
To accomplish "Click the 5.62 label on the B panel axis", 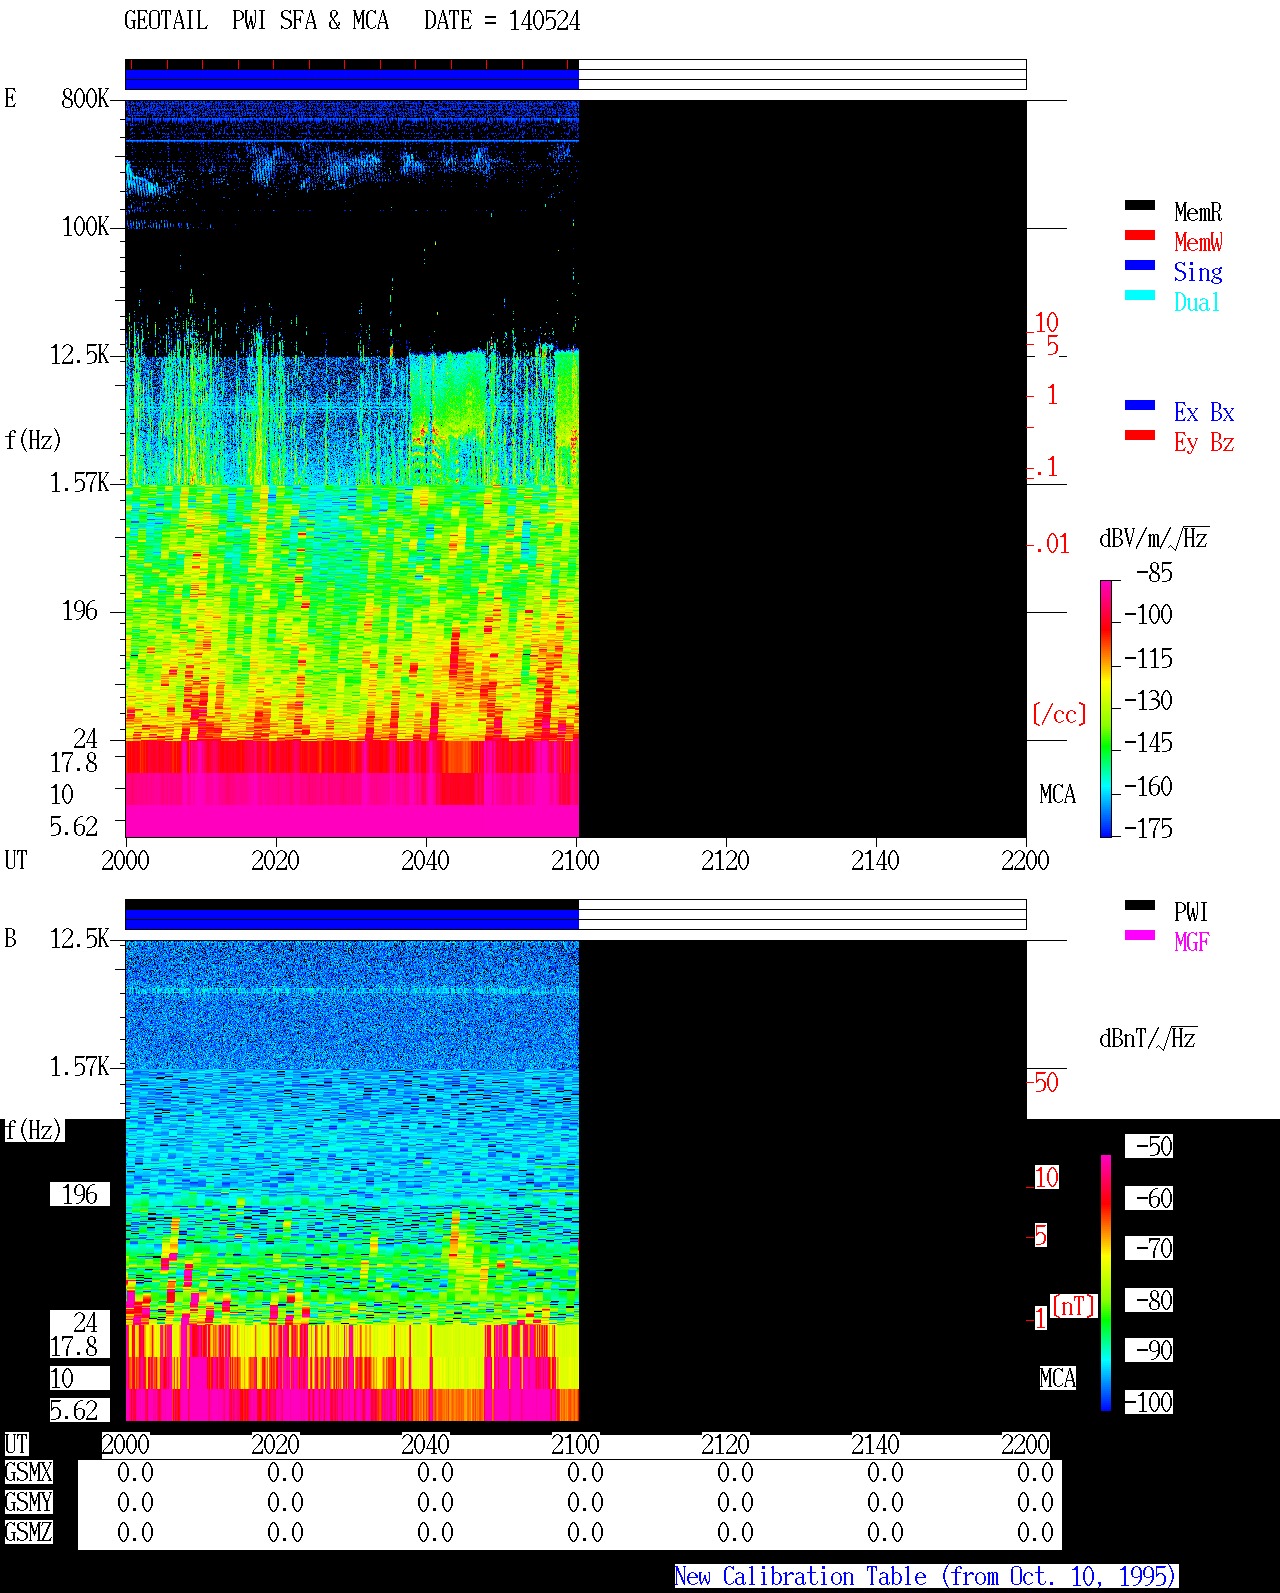I will click(x=74, y=1410).
